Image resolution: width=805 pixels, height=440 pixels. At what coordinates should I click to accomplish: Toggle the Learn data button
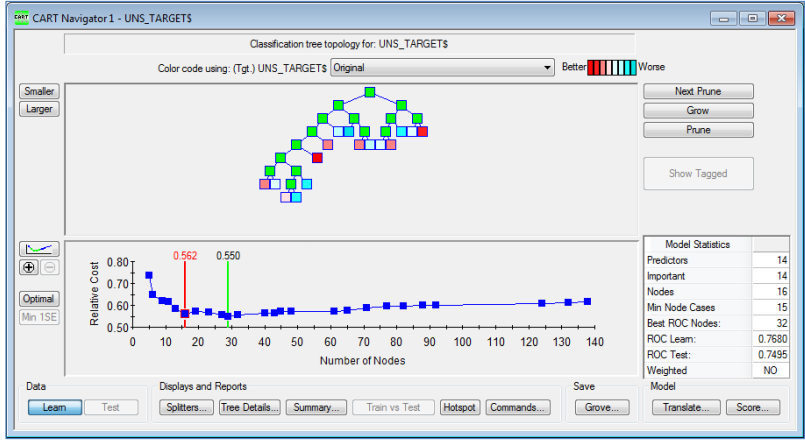coord(54,407)
